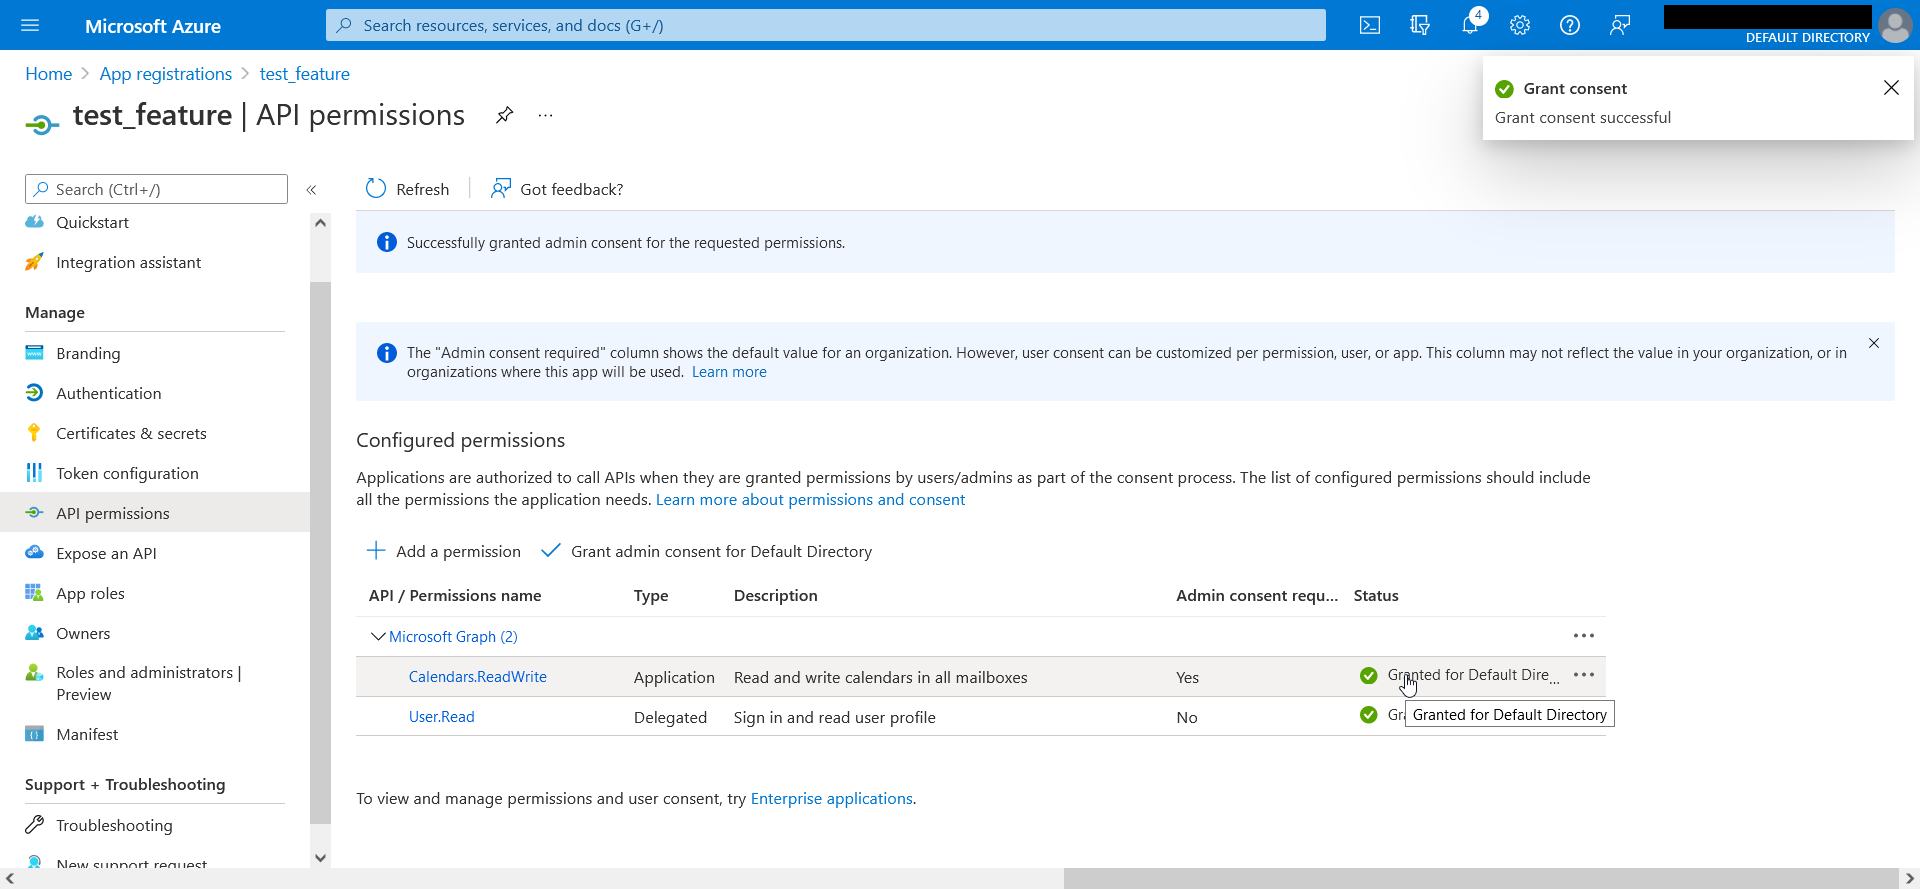Go to the App registrations breadcrumb

pos(166,74)
